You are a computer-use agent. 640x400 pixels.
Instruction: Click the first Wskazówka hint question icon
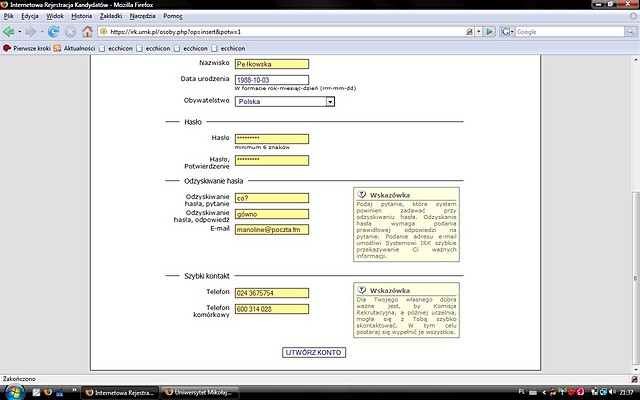click(x=361, y=194)
